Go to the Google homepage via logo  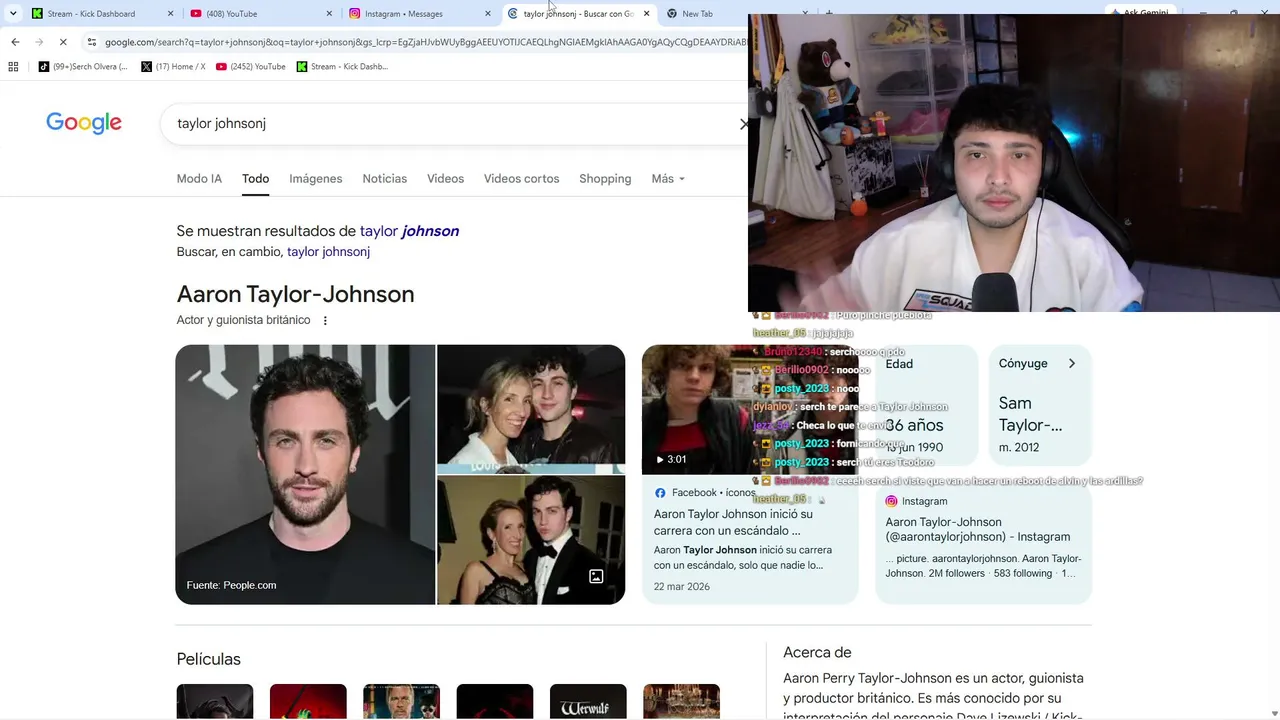click(x=84, y=123)
